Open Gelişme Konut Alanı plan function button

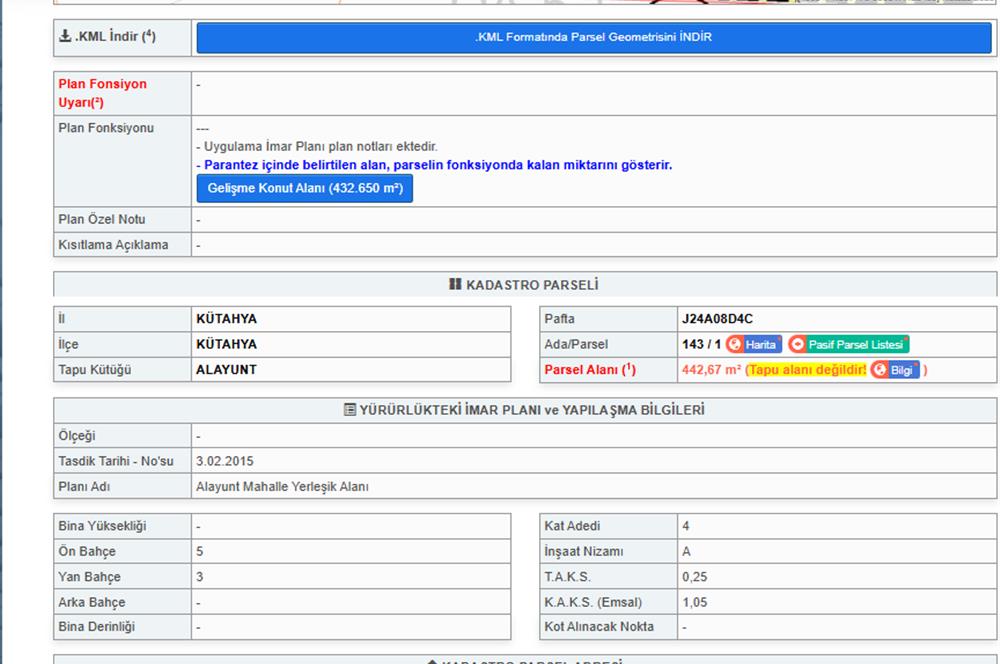305,188
